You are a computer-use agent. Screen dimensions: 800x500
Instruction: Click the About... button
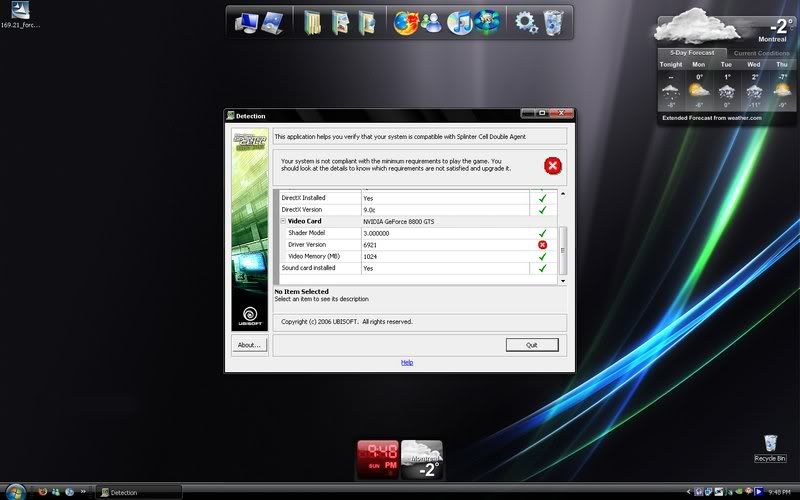click(x=249, y=345)
